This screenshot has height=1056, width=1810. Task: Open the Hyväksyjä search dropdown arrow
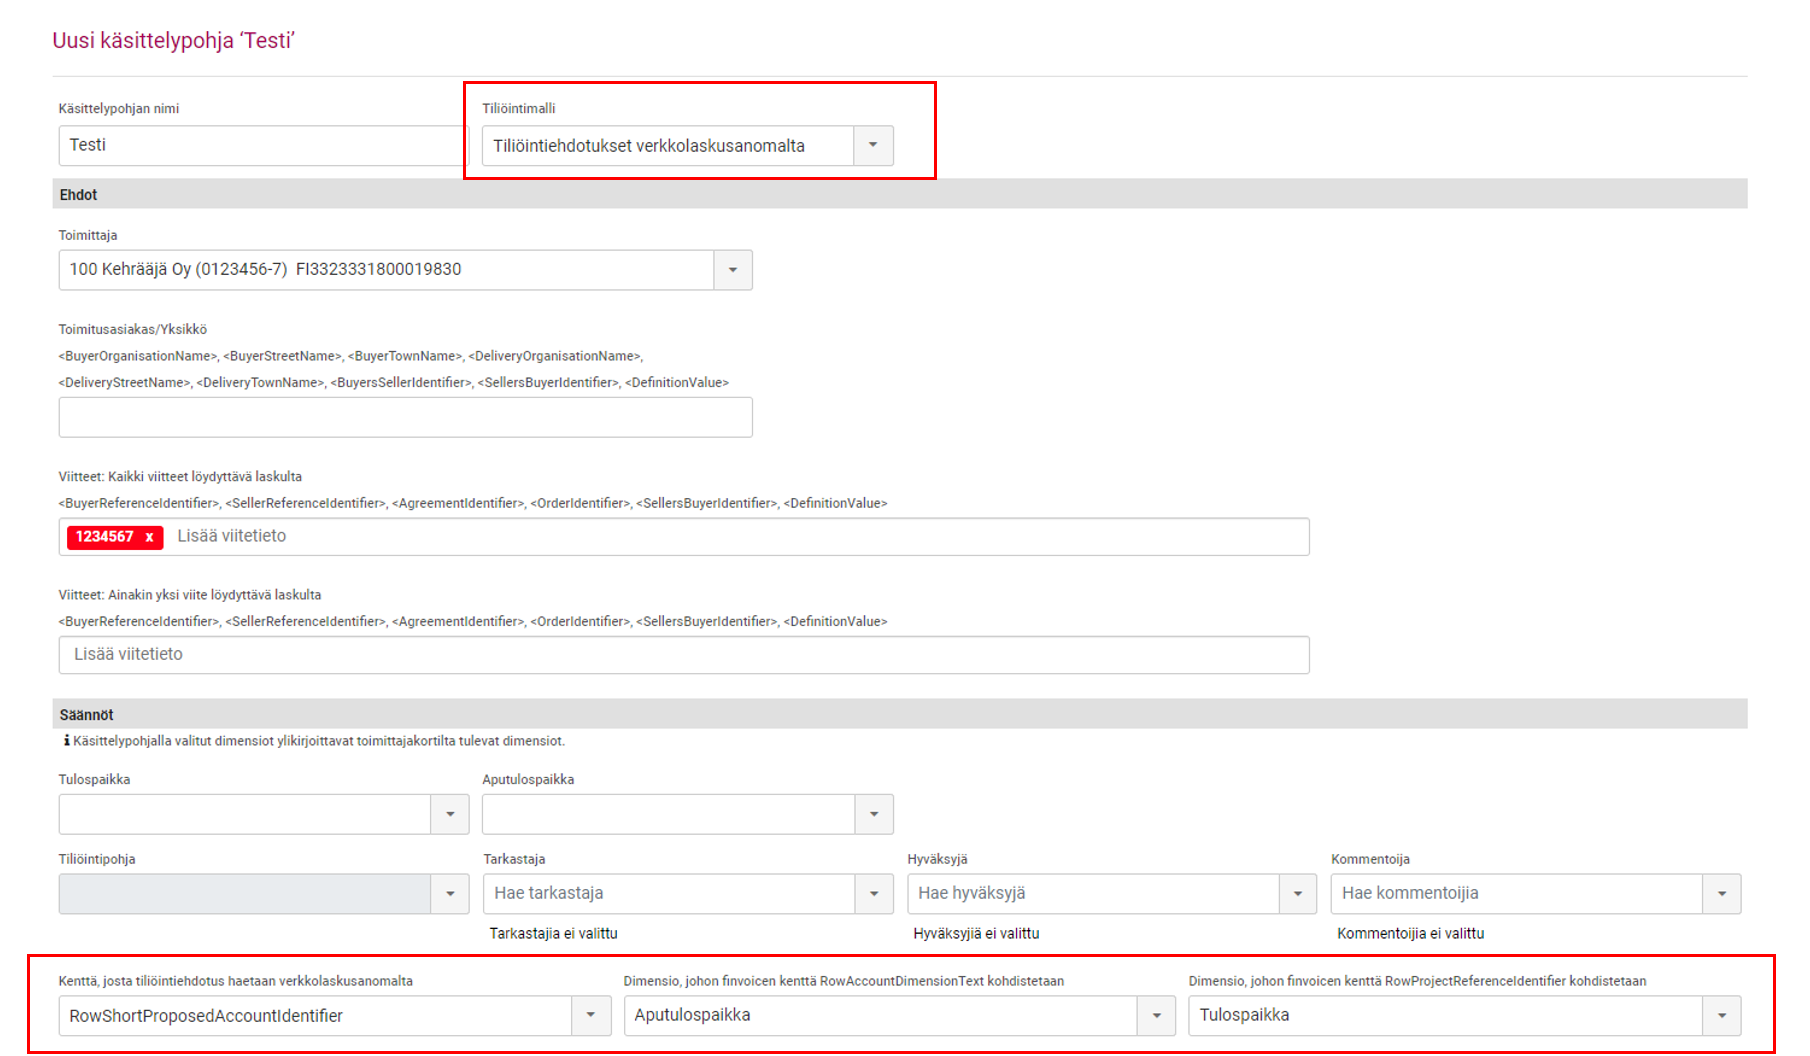1297,894
